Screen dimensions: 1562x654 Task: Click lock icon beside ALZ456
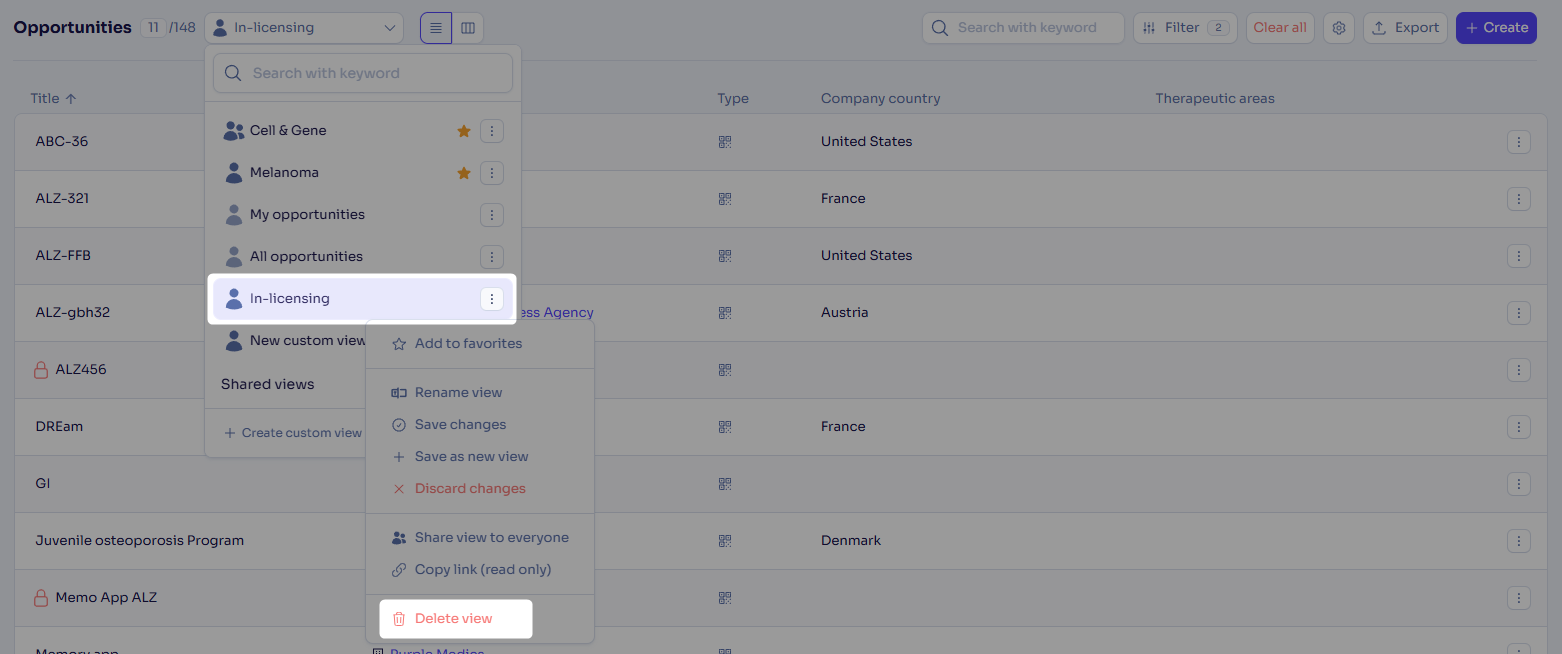41,370
